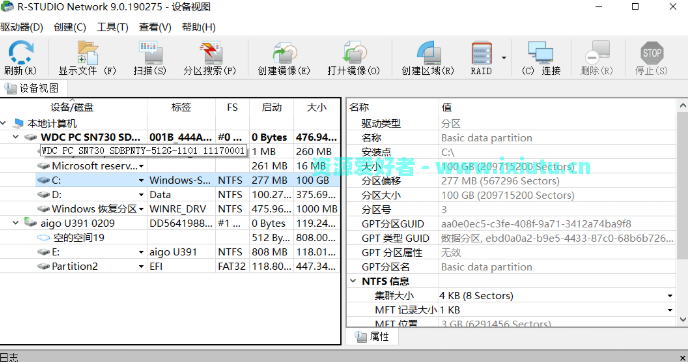Open dropdown on Microsoft reserv... row
688x362 pixels.
click(141, 166)
